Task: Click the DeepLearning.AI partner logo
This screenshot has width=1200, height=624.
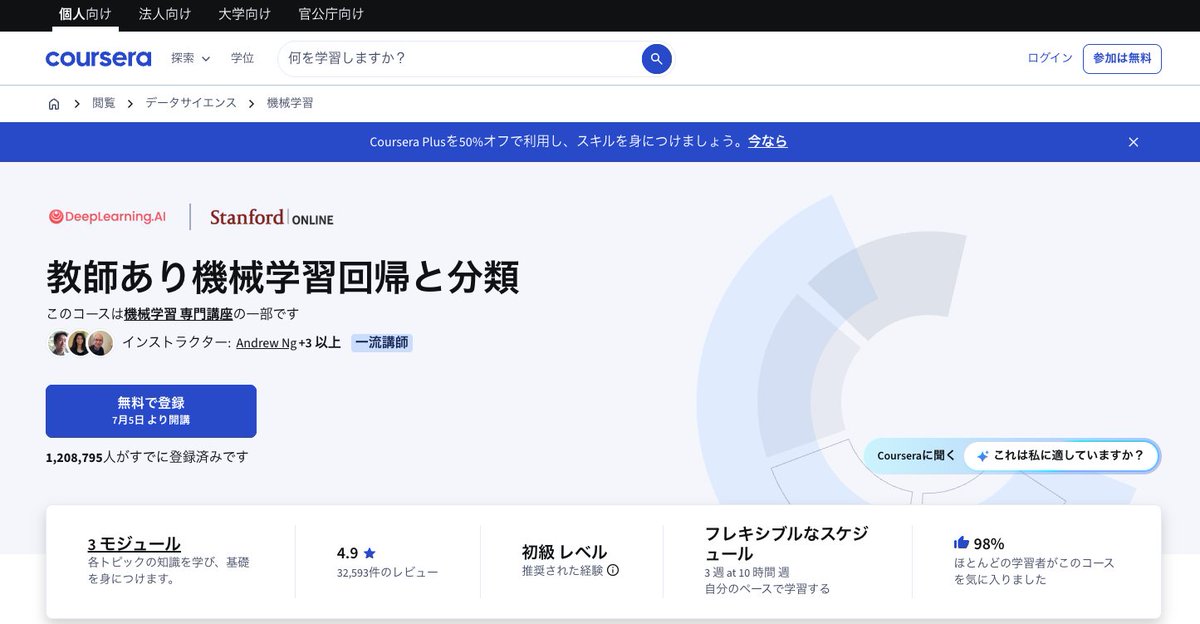Action: (x=107, y=216)
